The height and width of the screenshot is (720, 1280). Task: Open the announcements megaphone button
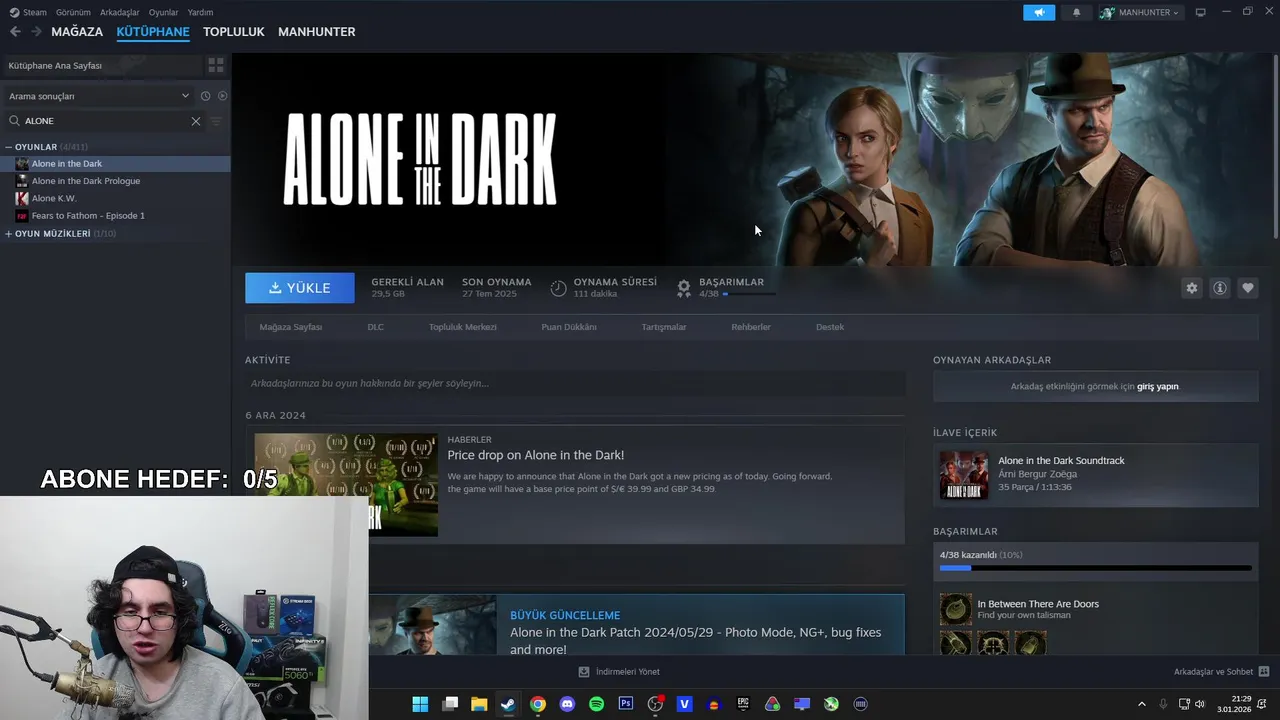1039,12
